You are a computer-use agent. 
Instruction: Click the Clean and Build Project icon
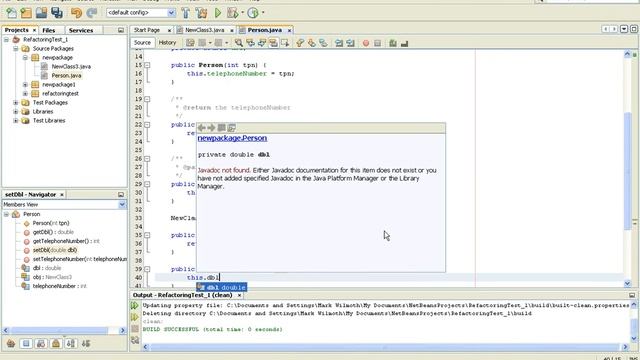tap(201, 13)
